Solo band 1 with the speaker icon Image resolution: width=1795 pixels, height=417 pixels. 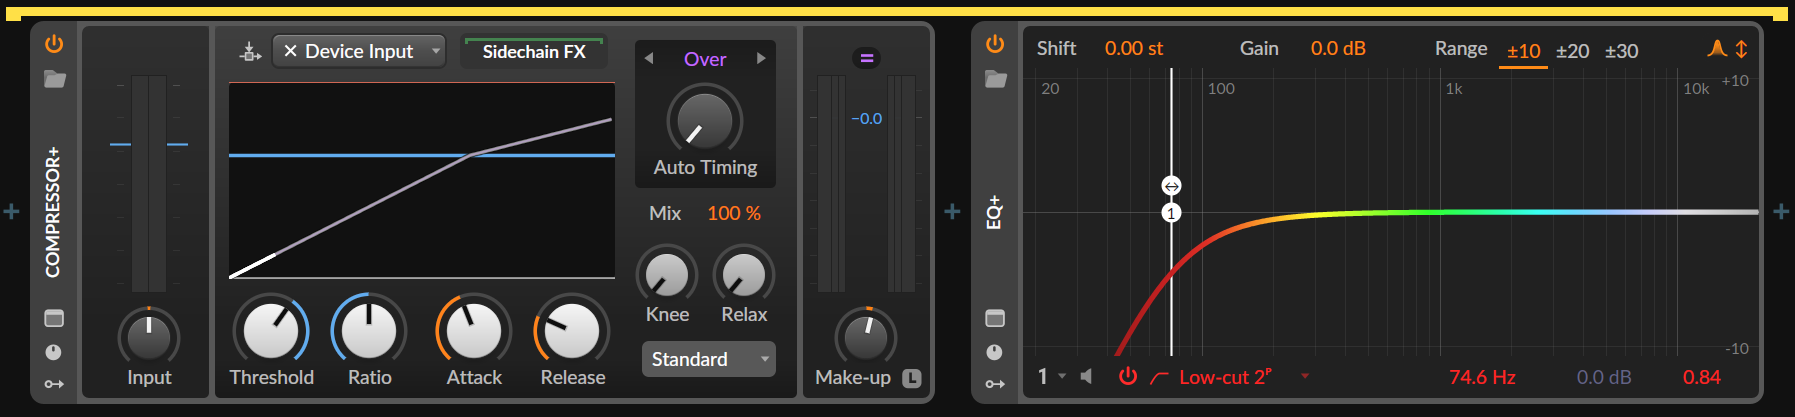point(1087,377)
